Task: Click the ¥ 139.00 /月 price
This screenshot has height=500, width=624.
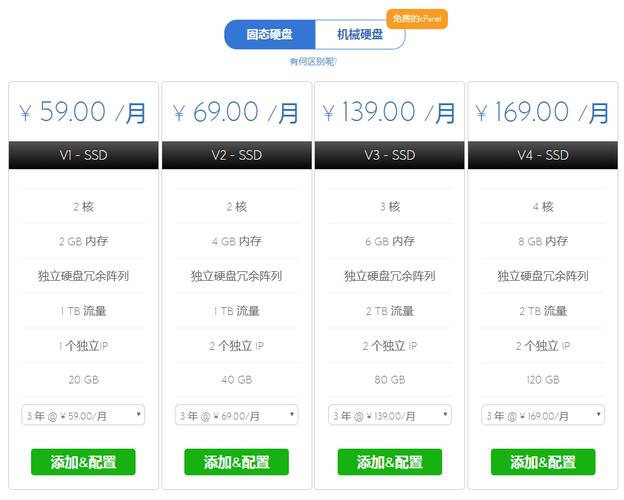Action: point(389,112)
